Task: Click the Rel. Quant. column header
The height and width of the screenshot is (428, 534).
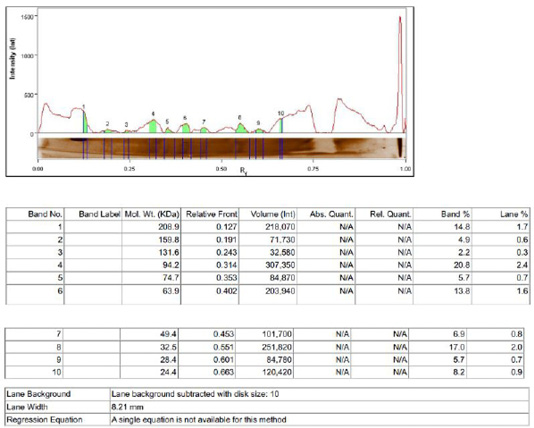Action: tap(391, 214)
